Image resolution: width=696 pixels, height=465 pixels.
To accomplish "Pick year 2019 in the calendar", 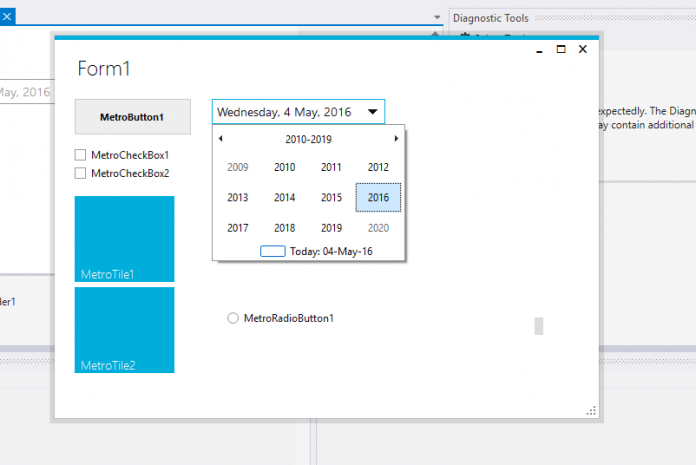I will 332,228.
